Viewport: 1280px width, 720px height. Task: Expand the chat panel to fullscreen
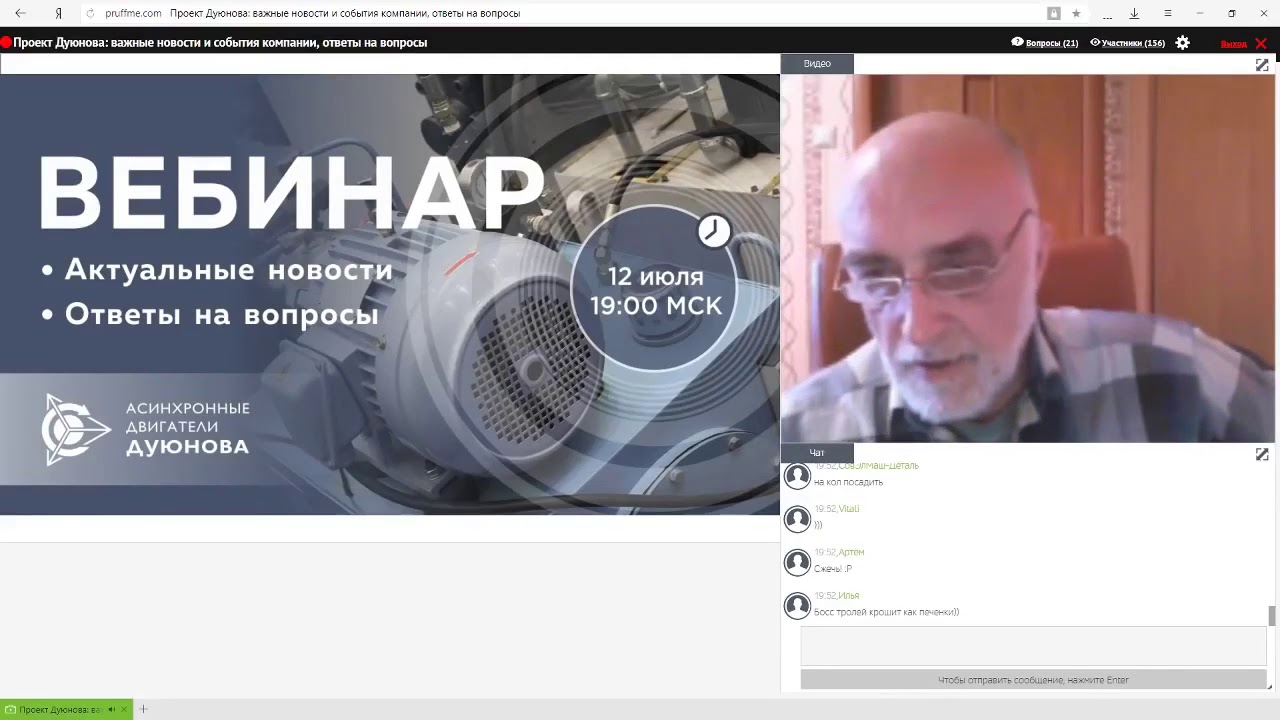click(x=1262, y=454)
